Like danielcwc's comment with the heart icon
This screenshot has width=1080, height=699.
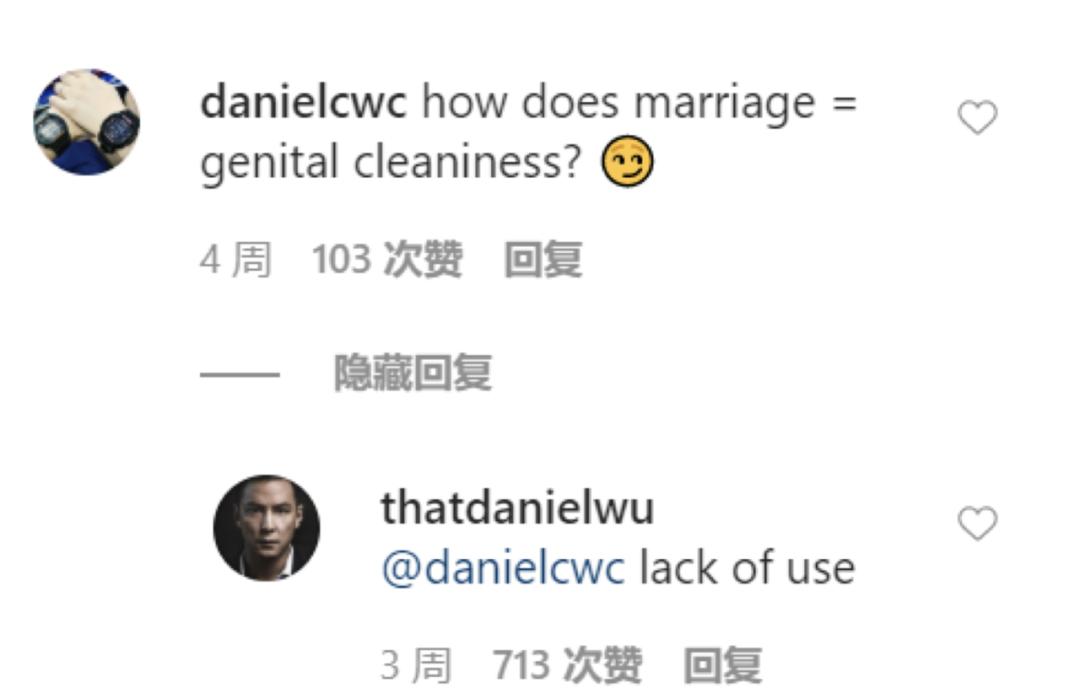tap(977, 117)
